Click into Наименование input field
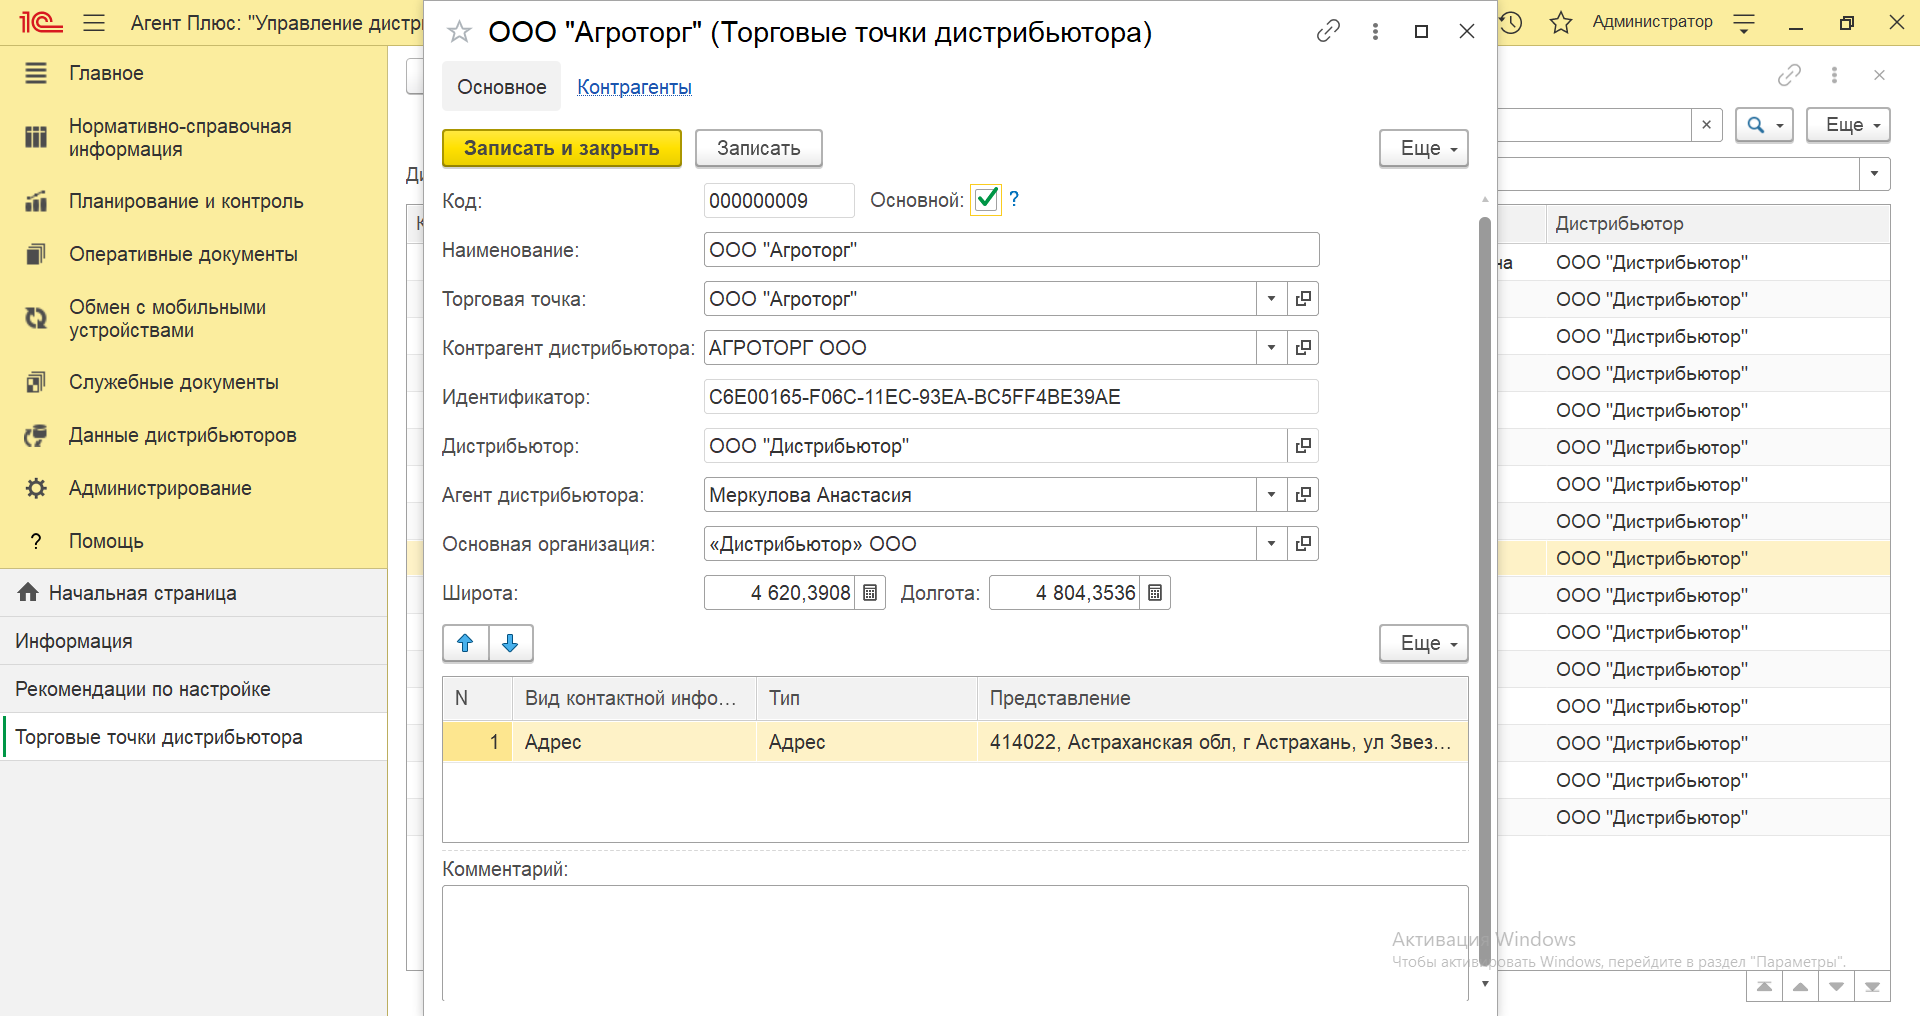 (1011, 250)
